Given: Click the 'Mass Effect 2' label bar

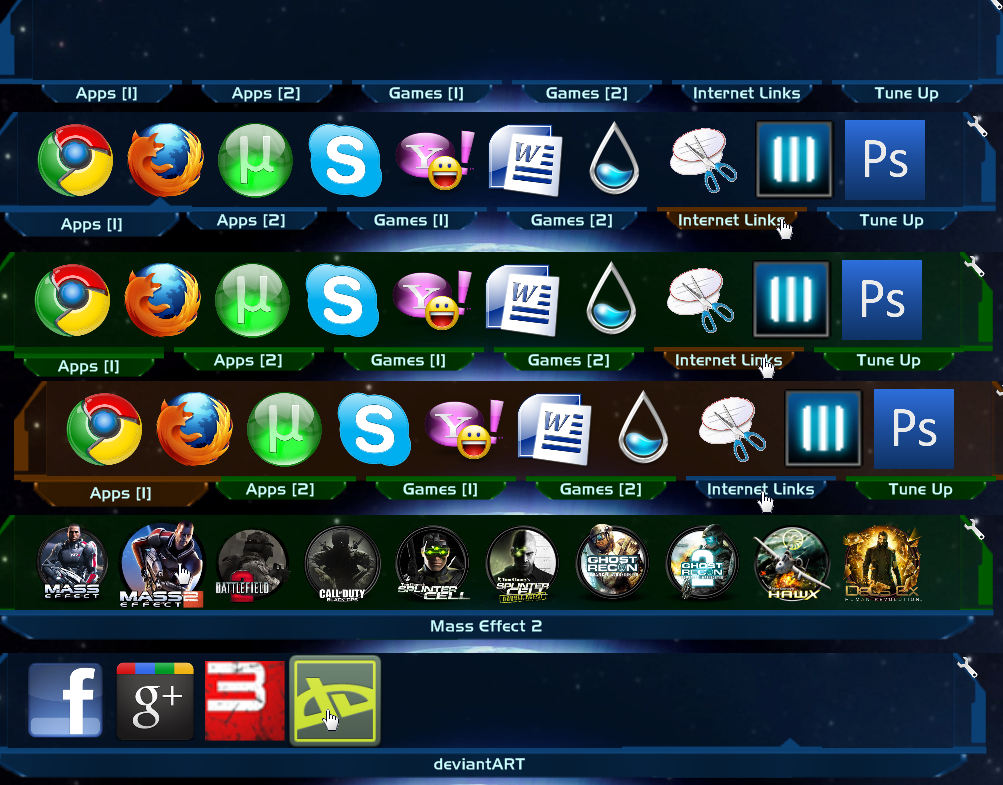Looking at the screenshot, I should 486,626.
